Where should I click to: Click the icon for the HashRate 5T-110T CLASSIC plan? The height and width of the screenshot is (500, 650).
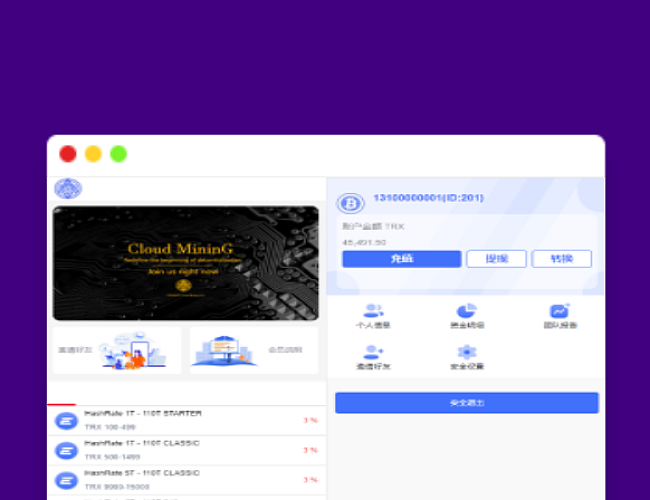(66, 479)
